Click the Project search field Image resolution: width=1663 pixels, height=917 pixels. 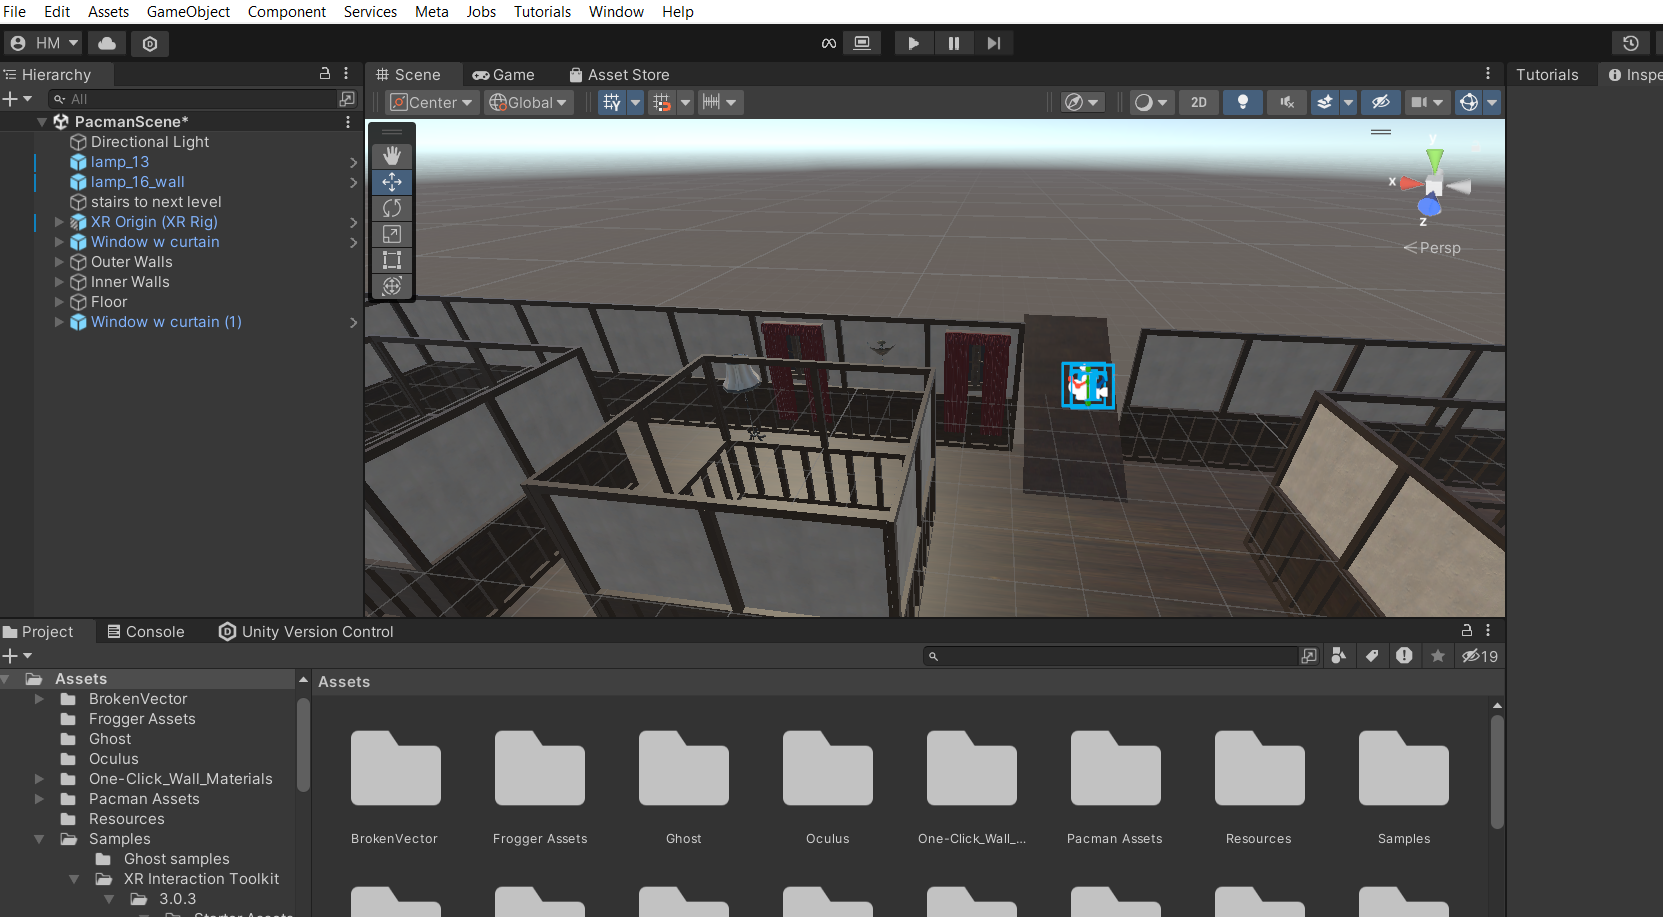(1110, 656)
